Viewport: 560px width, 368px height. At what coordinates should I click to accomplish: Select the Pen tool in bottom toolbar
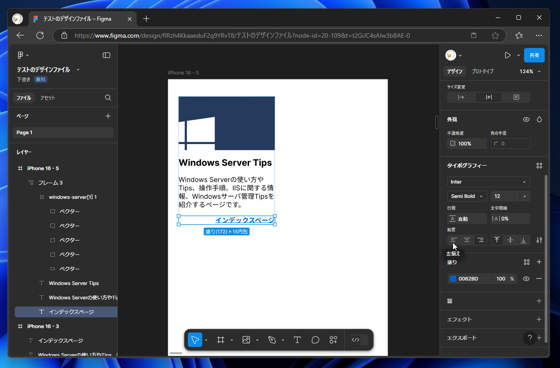tap(272, 340)
